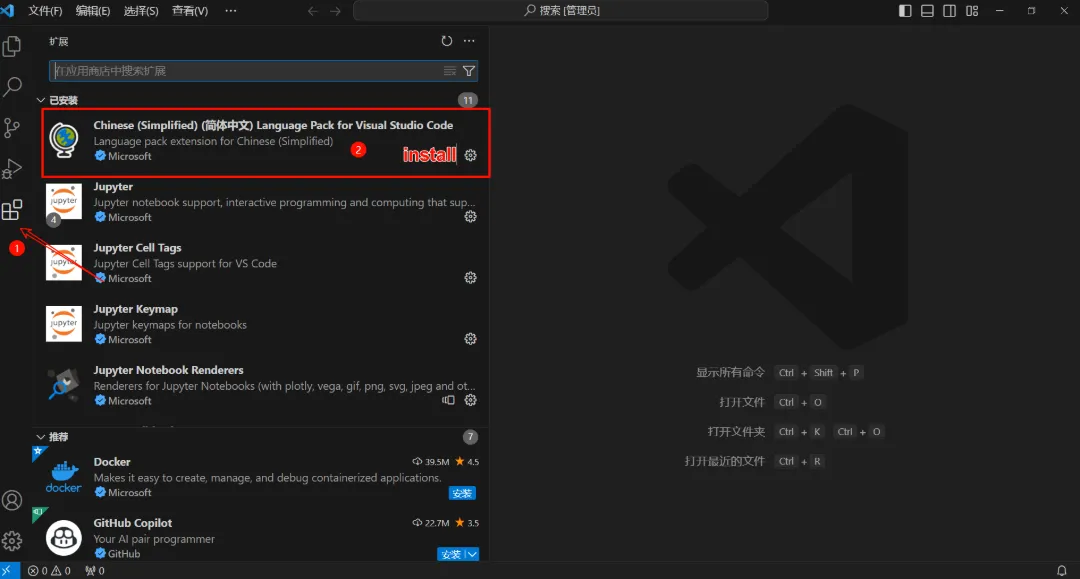Refresh the extensions list
Image resolution: width=1080 pixels, height=579 pixels.
click(x=446, y=41)
